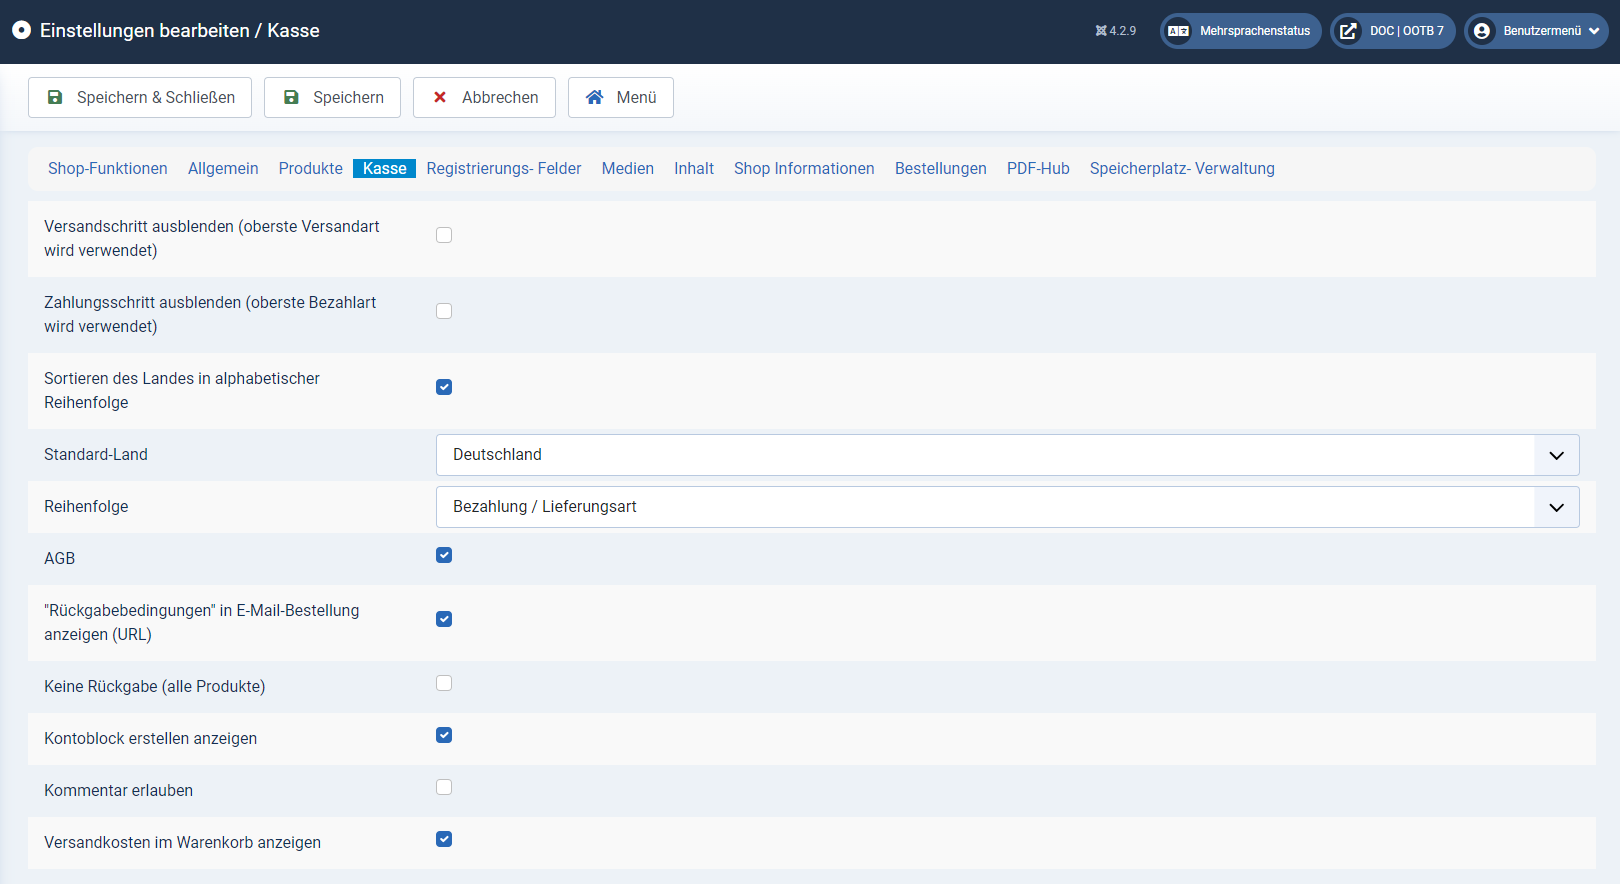1620x884 pixels.
Task: Click the floppy disk icon in the Speichern button
Action: (291, 97)
